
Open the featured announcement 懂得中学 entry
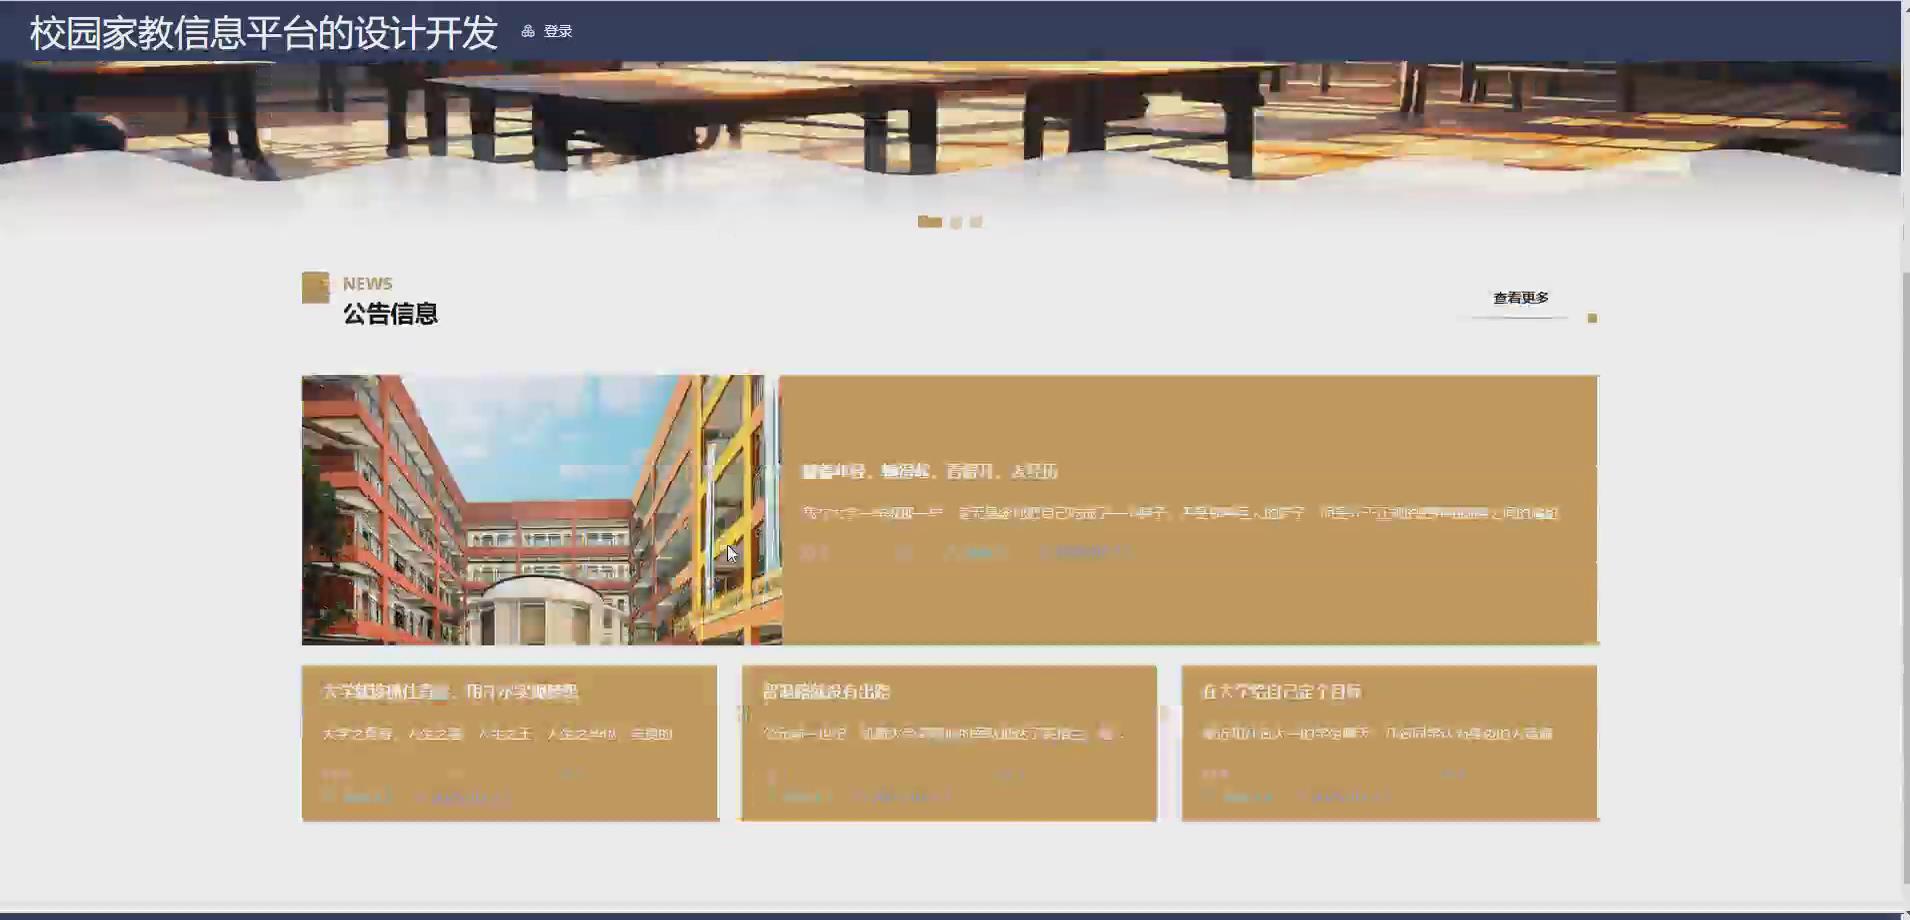point(930,470)
